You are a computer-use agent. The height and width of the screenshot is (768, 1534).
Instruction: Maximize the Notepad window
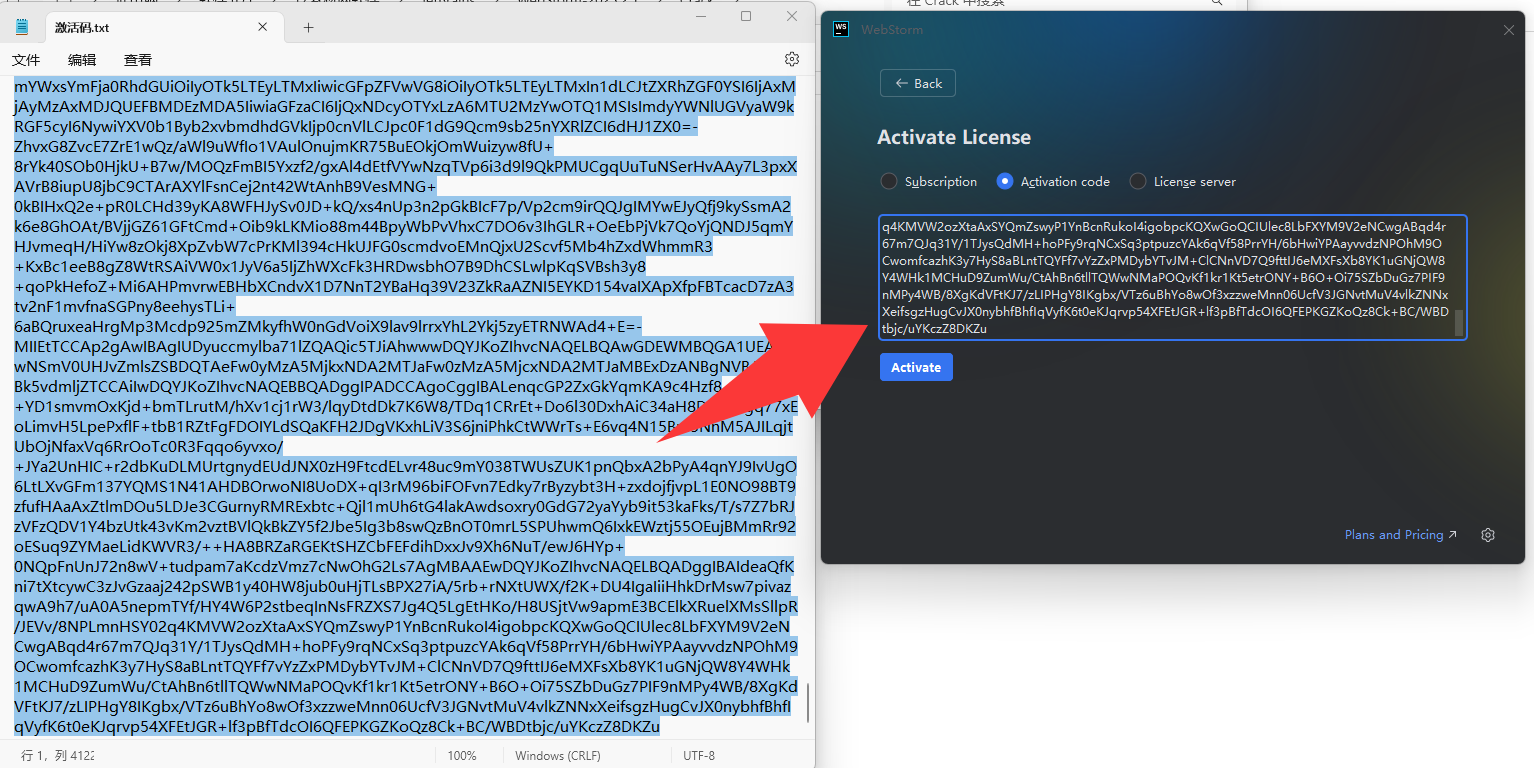(746, 16)
